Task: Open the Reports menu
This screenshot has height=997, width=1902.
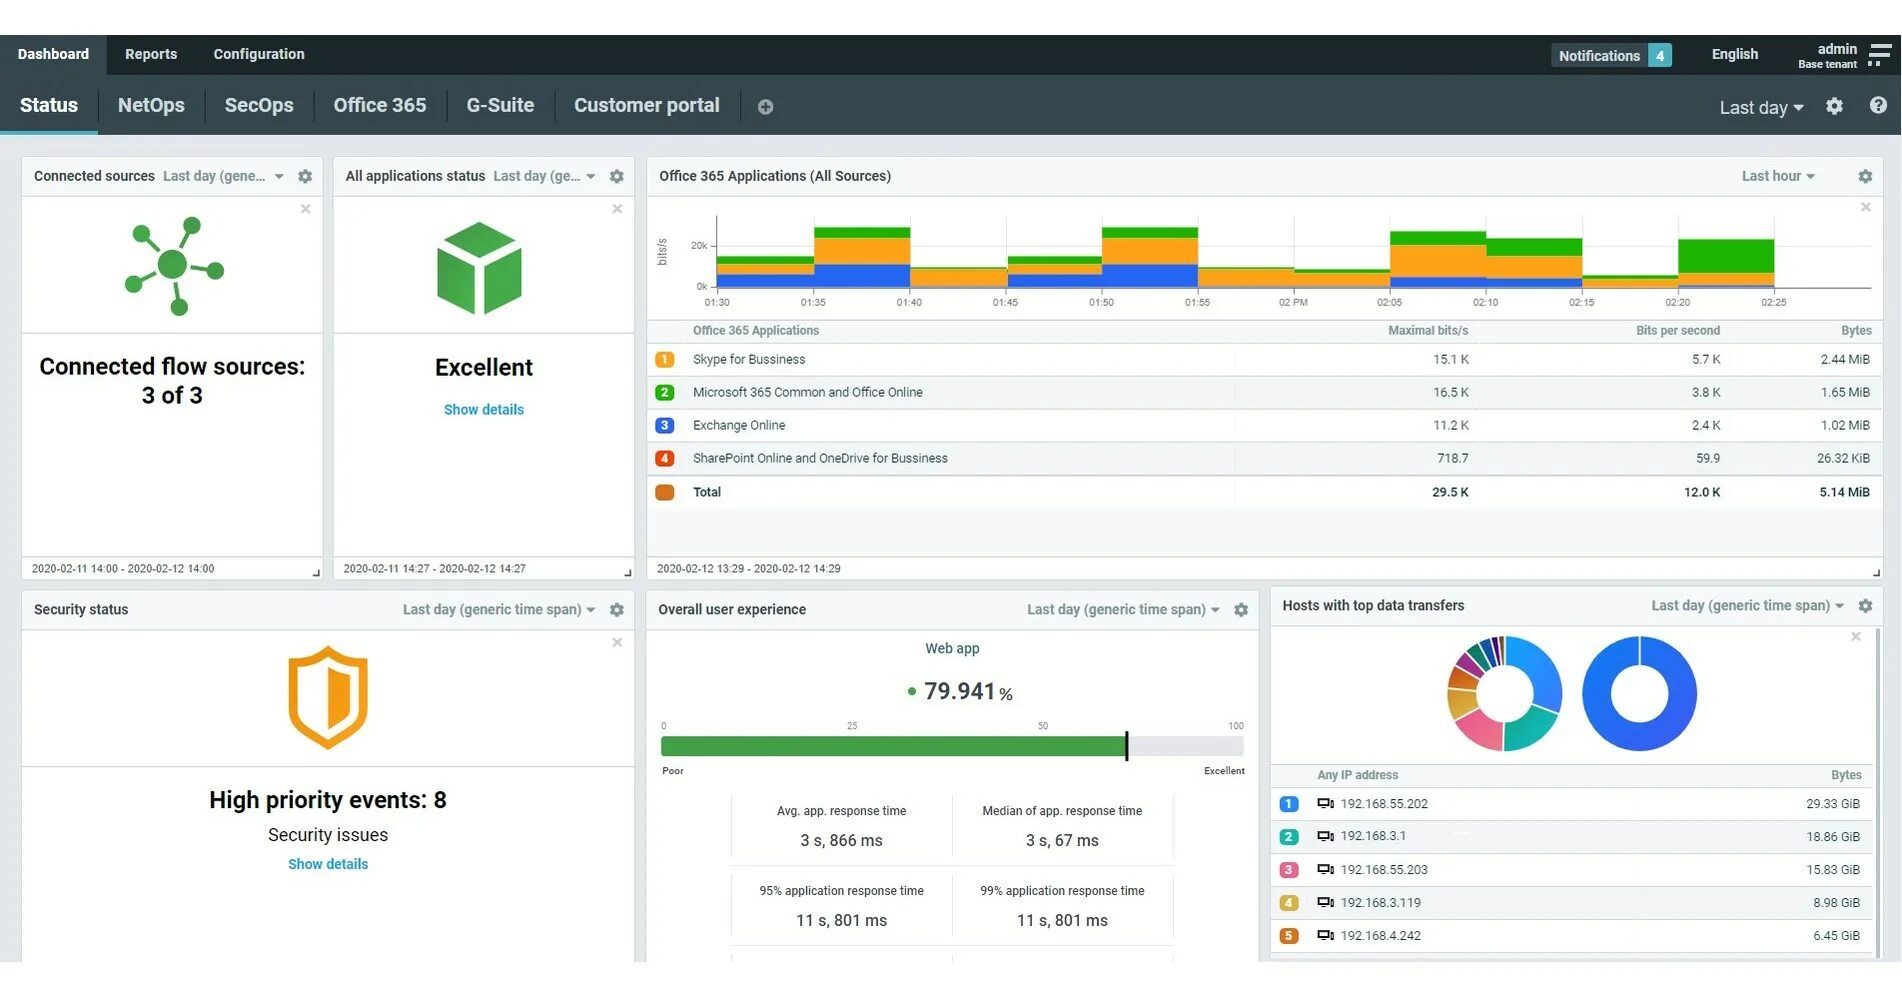Action: tap(151, 54)
